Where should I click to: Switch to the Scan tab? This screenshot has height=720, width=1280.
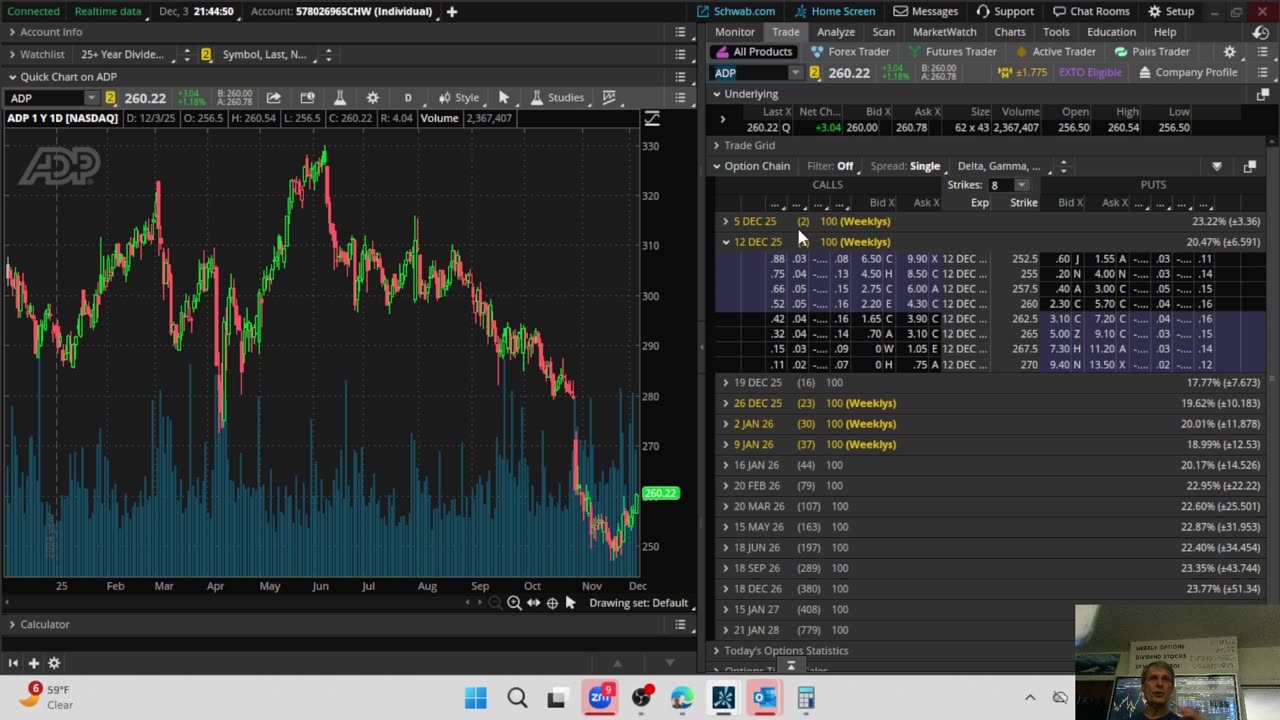[884, 32]
